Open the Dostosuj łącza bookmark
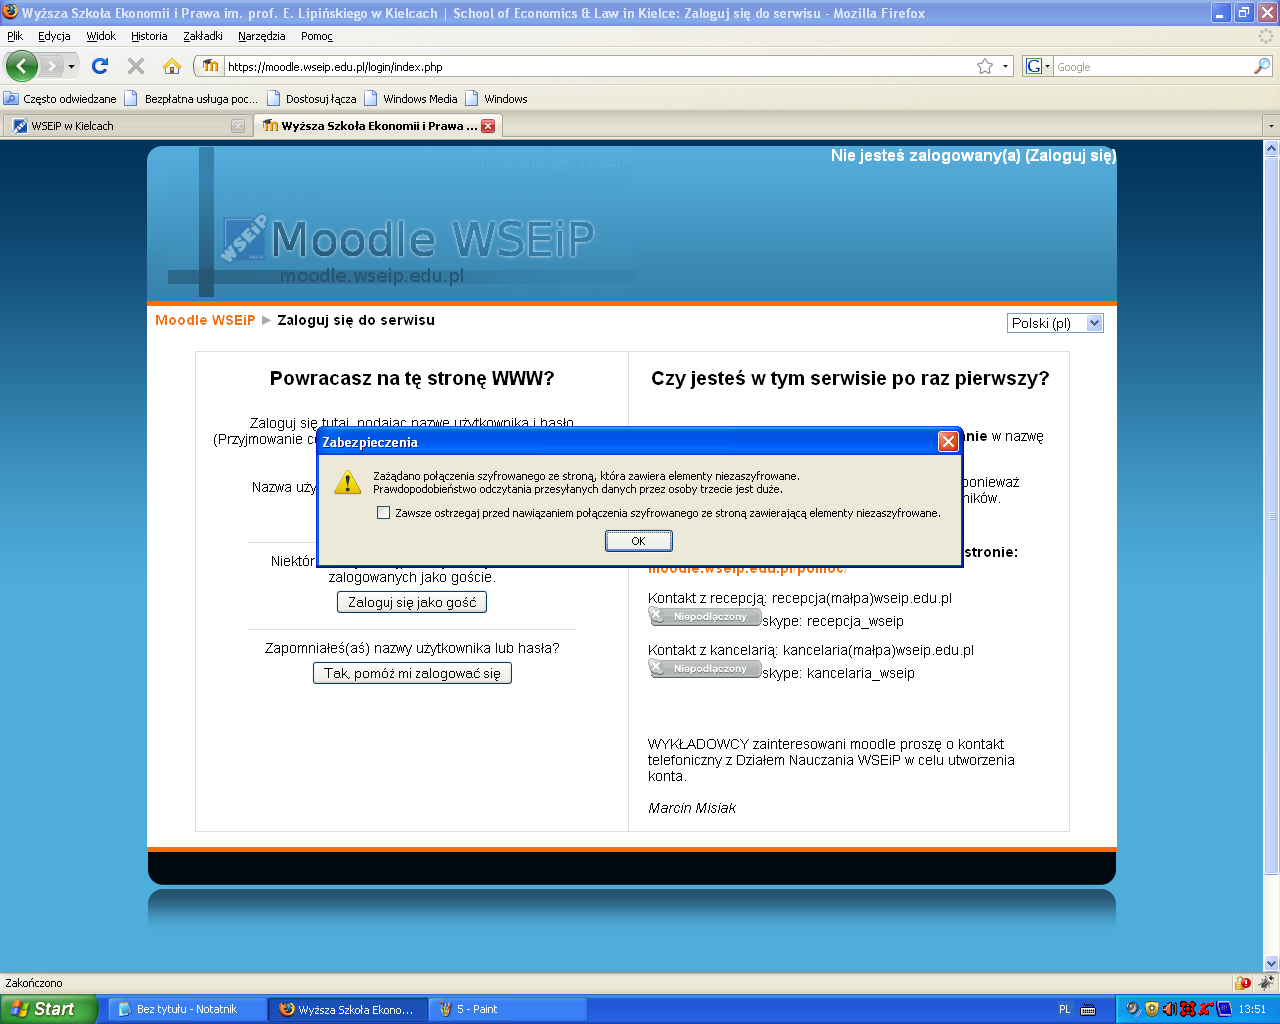The height and width of the screenshot is (1024, 1280). 311,99
